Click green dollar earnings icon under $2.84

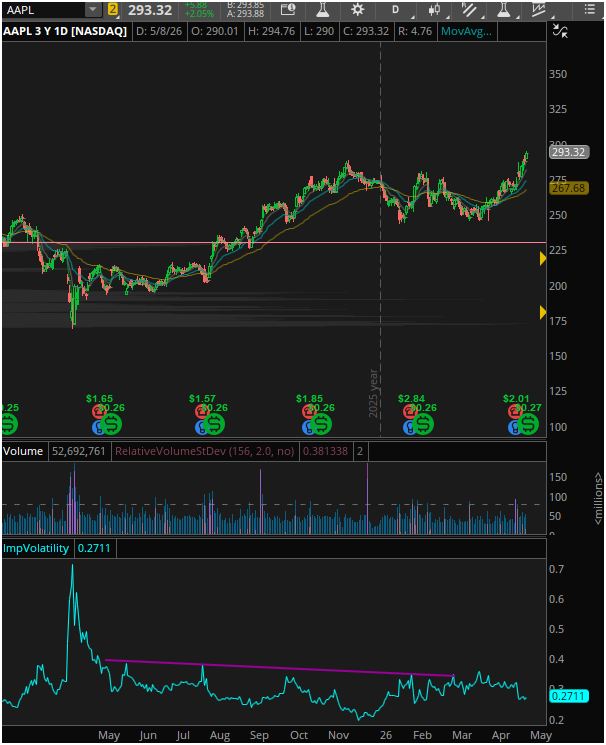423,423
